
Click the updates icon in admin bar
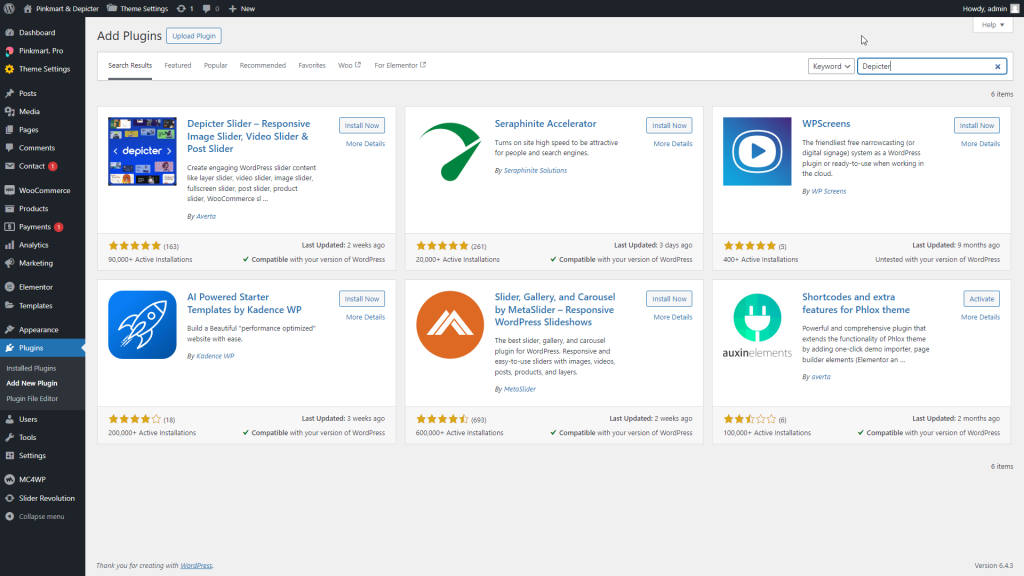point(181,8)
